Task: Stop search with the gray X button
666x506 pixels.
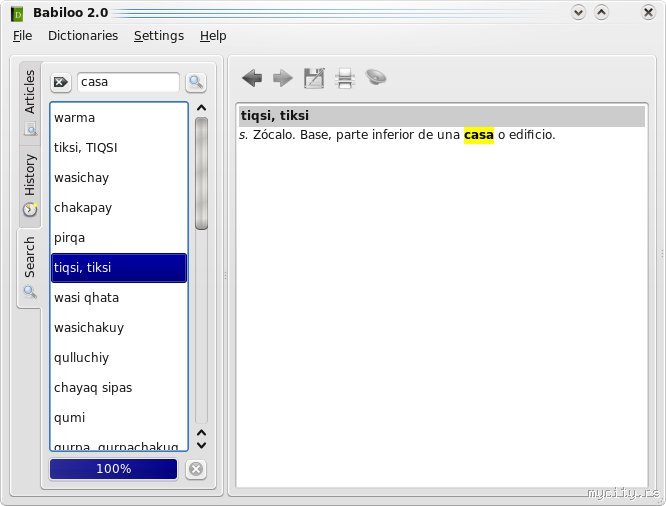Action: pyautogui.click(x=196, y=469)
